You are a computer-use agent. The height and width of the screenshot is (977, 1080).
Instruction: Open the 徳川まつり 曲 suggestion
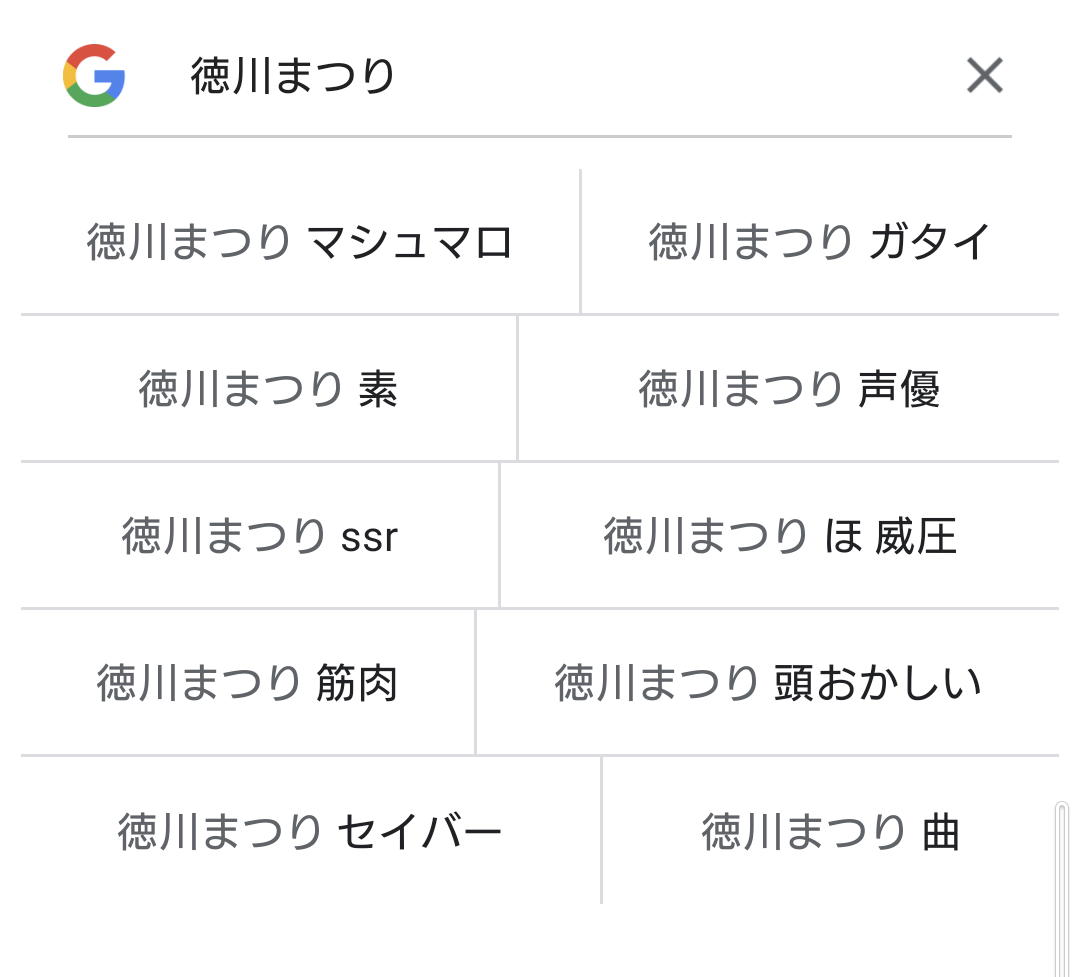[830, 831]
